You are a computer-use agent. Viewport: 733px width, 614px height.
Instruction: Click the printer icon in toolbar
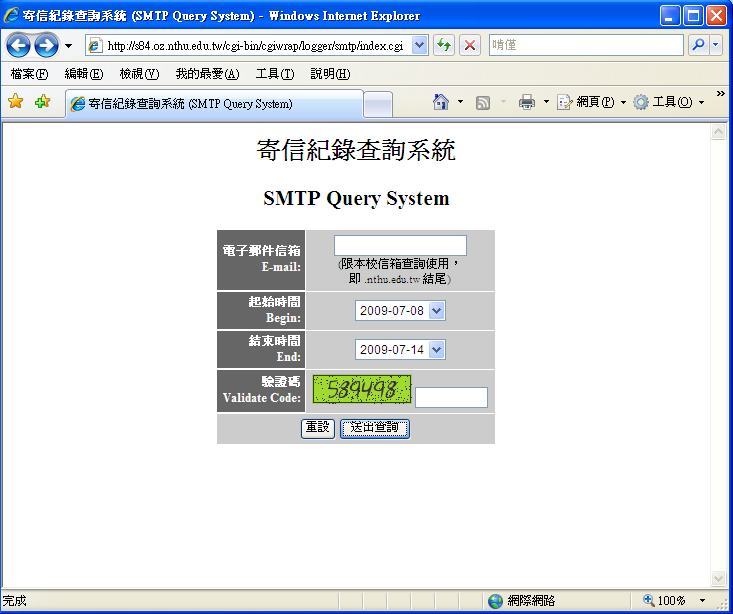[527, 102]
